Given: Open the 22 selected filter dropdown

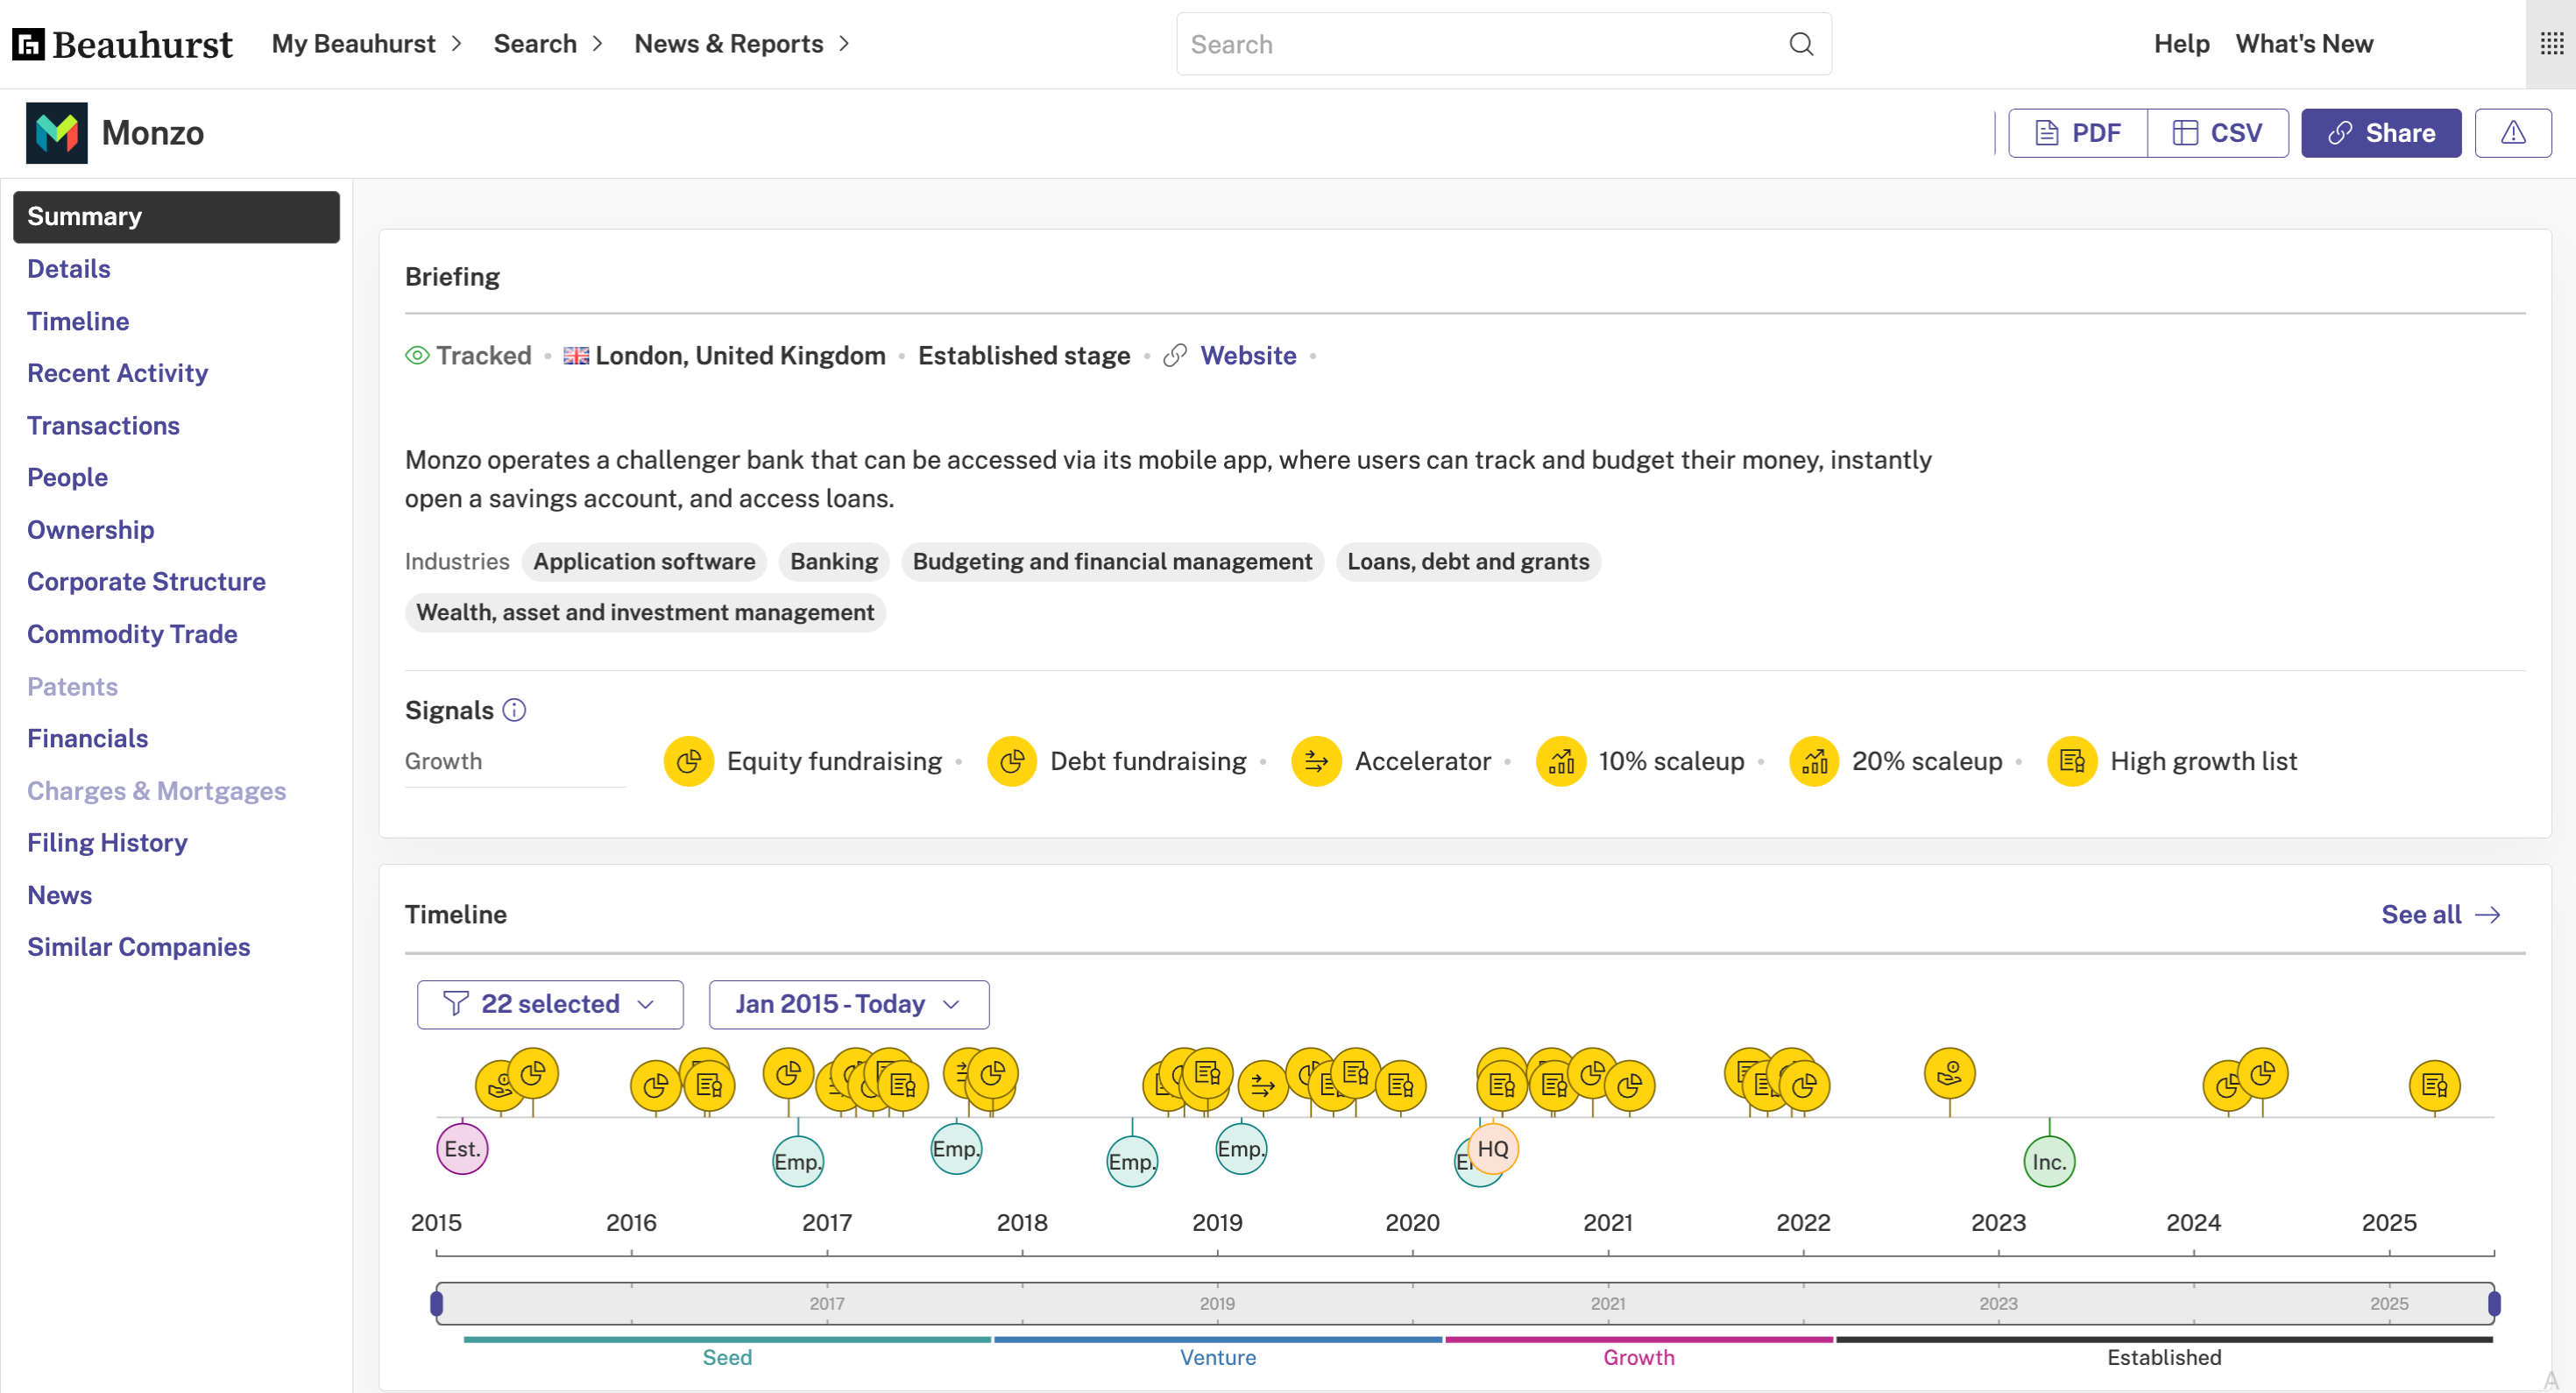Looking at the screenshot, I should point(549,1004).
